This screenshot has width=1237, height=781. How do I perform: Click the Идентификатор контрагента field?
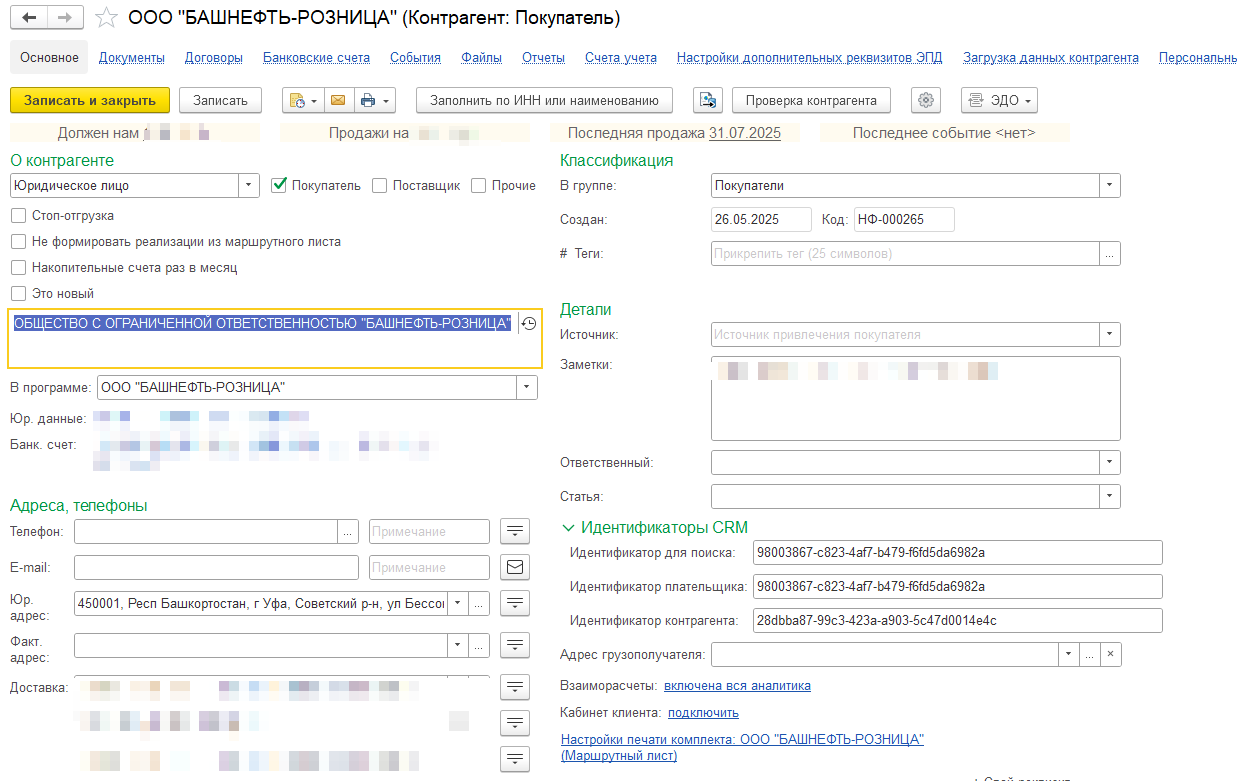tap(958, 620)
